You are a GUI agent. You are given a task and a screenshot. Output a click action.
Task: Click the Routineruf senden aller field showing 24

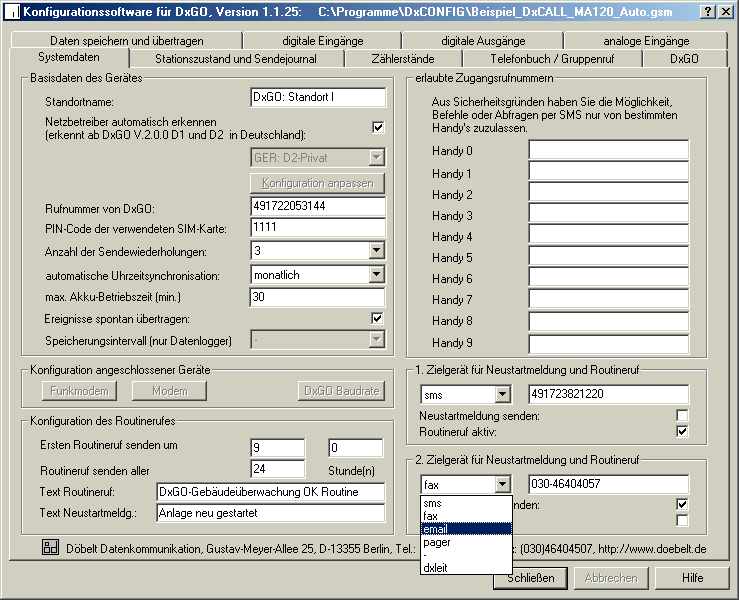tap(278, 469)
